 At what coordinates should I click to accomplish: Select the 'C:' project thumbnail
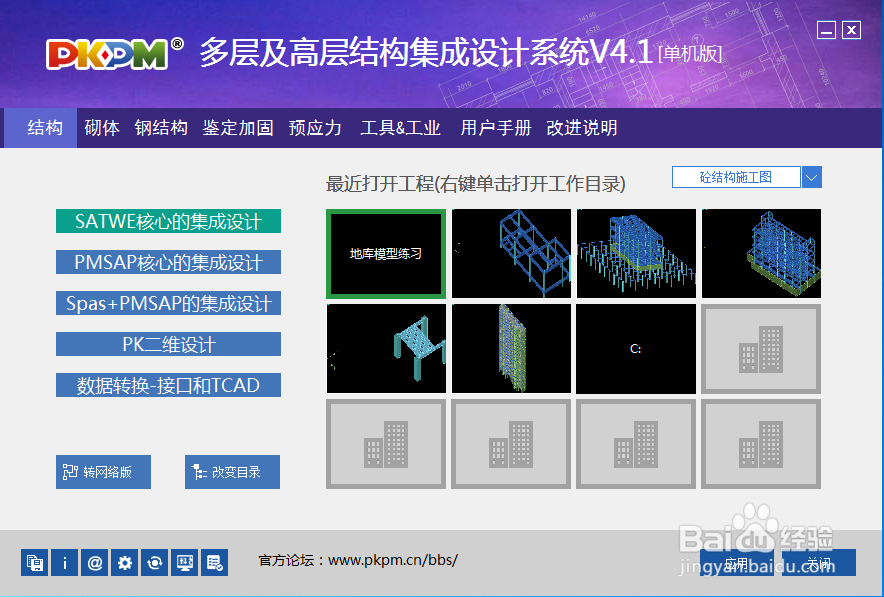coord(636,349)
